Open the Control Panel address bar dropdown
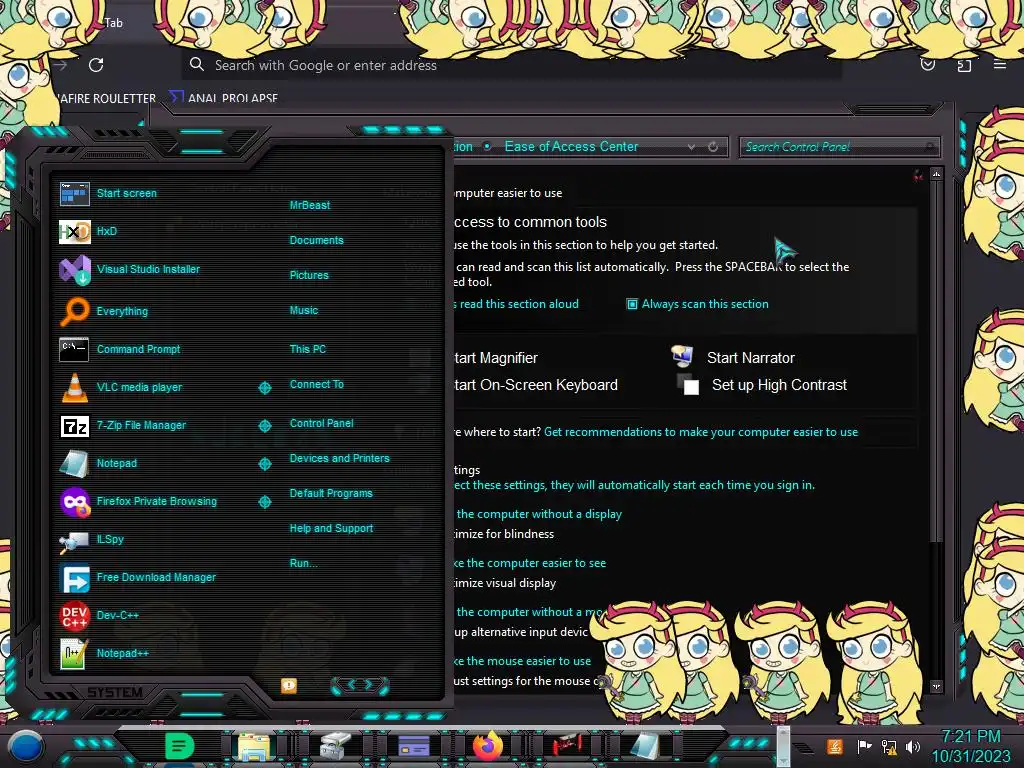The width and height of the screenshot is (1024, 768). pos(692,148)
